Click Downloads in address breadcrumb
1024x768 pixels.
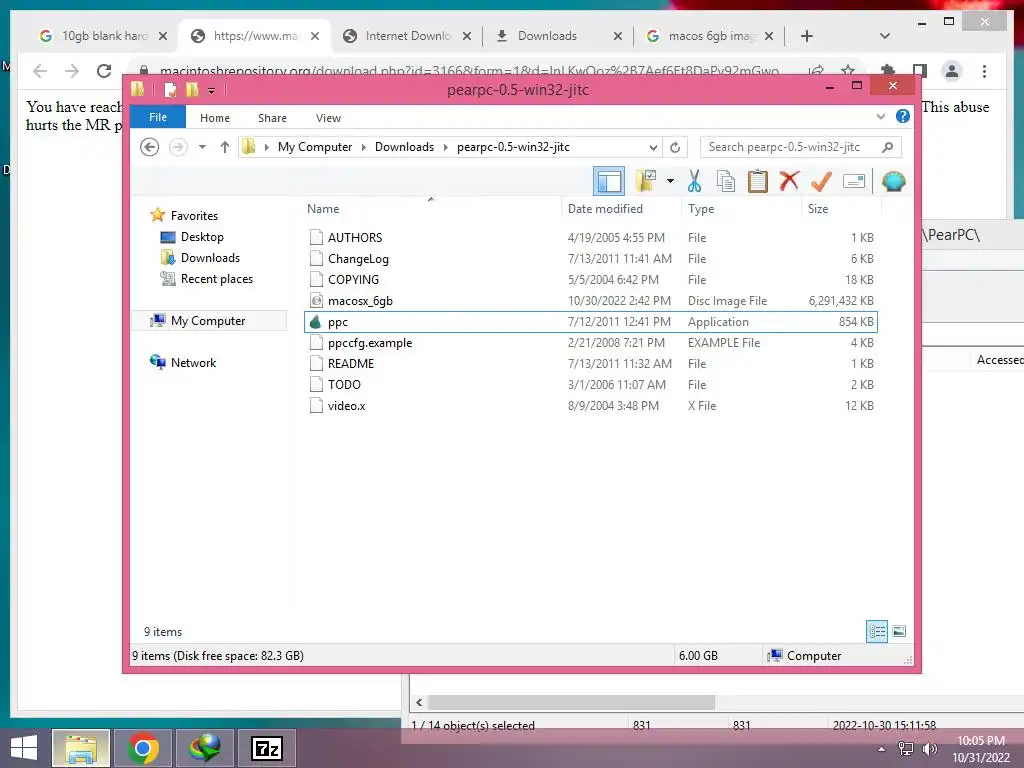404,147
